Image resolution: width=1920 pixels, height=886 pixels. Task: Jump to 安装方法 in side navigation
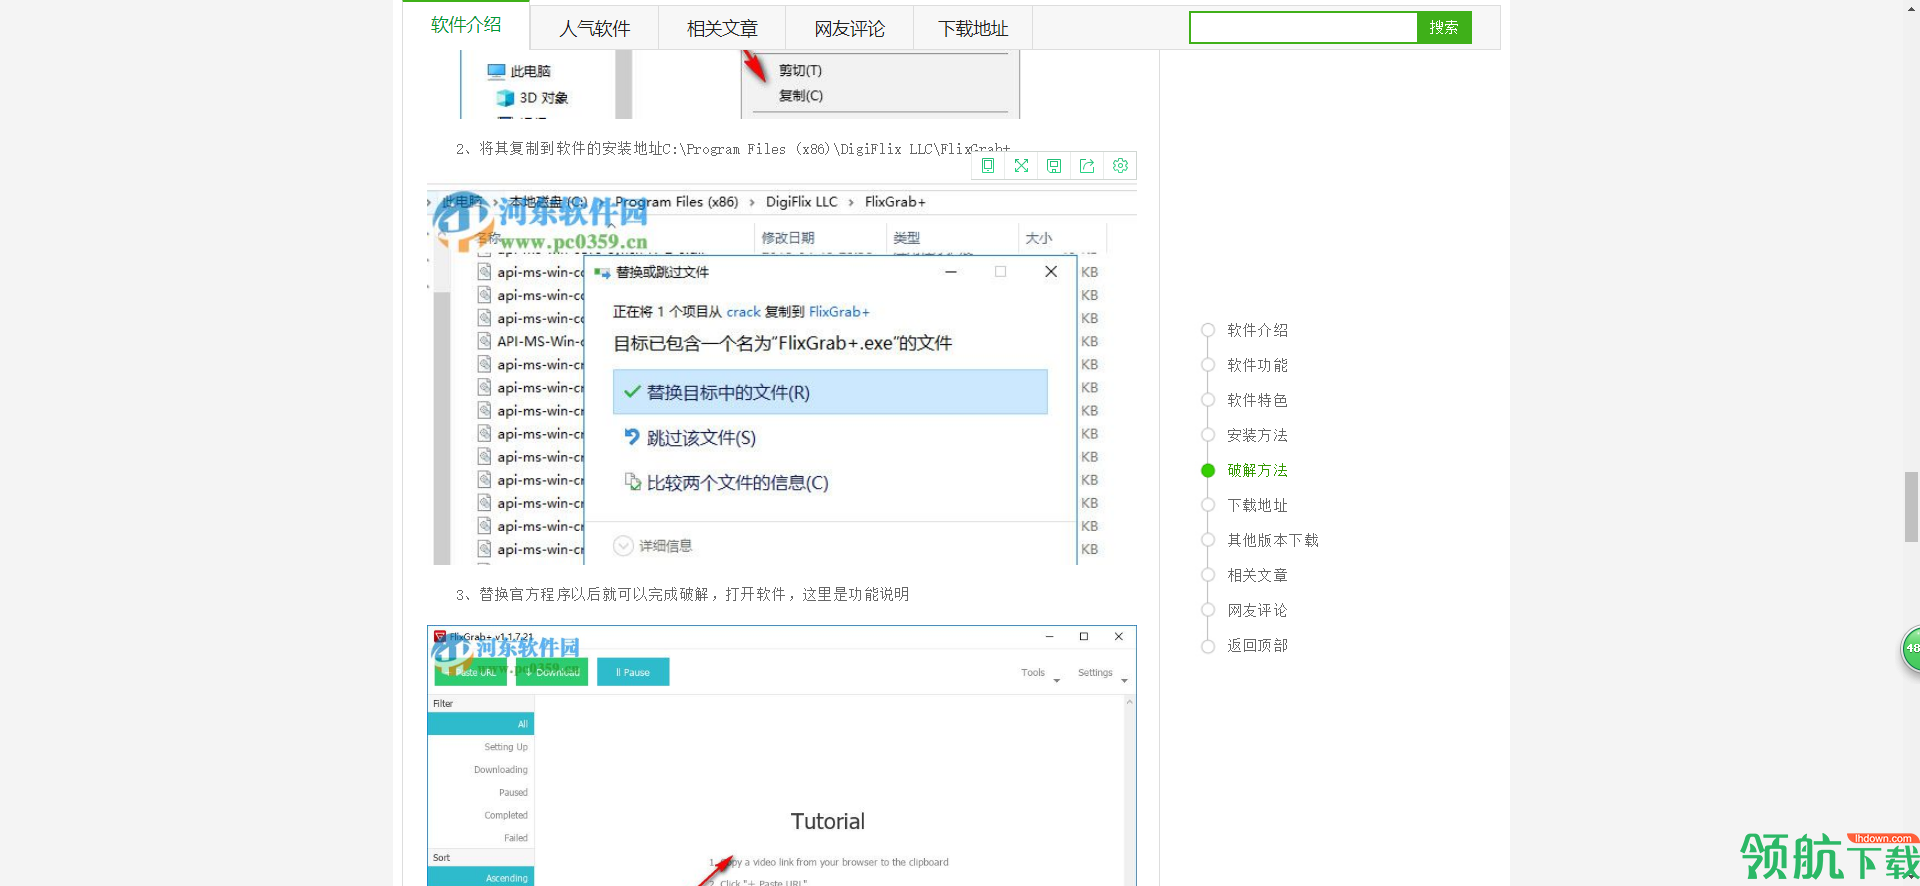pos(1257,435)
